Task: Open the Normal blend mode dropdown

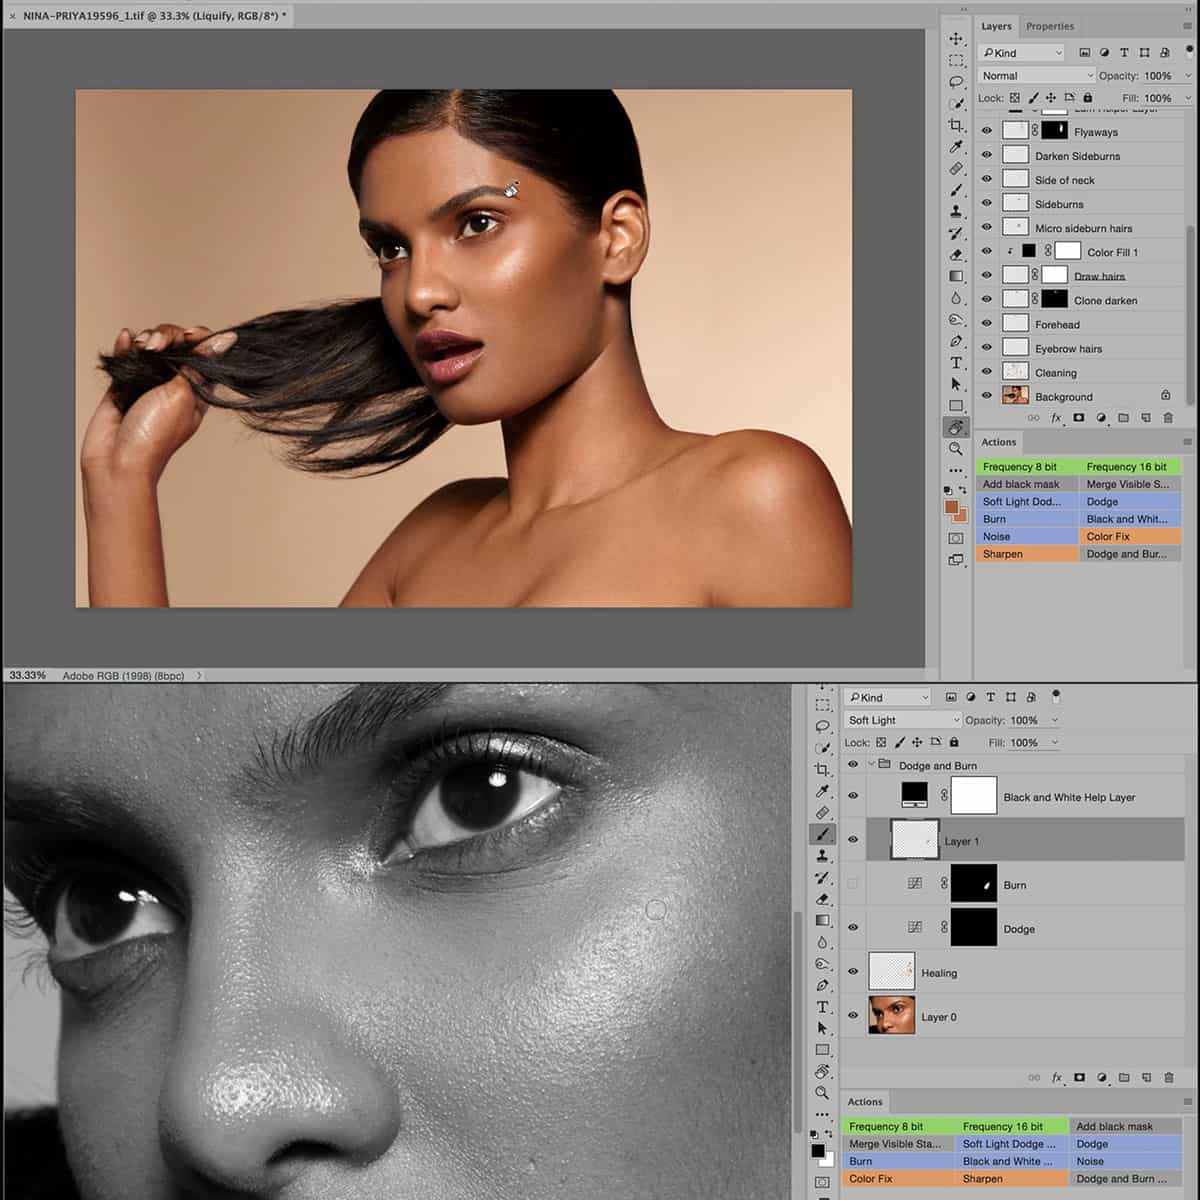Action: tap(1035, 75)
